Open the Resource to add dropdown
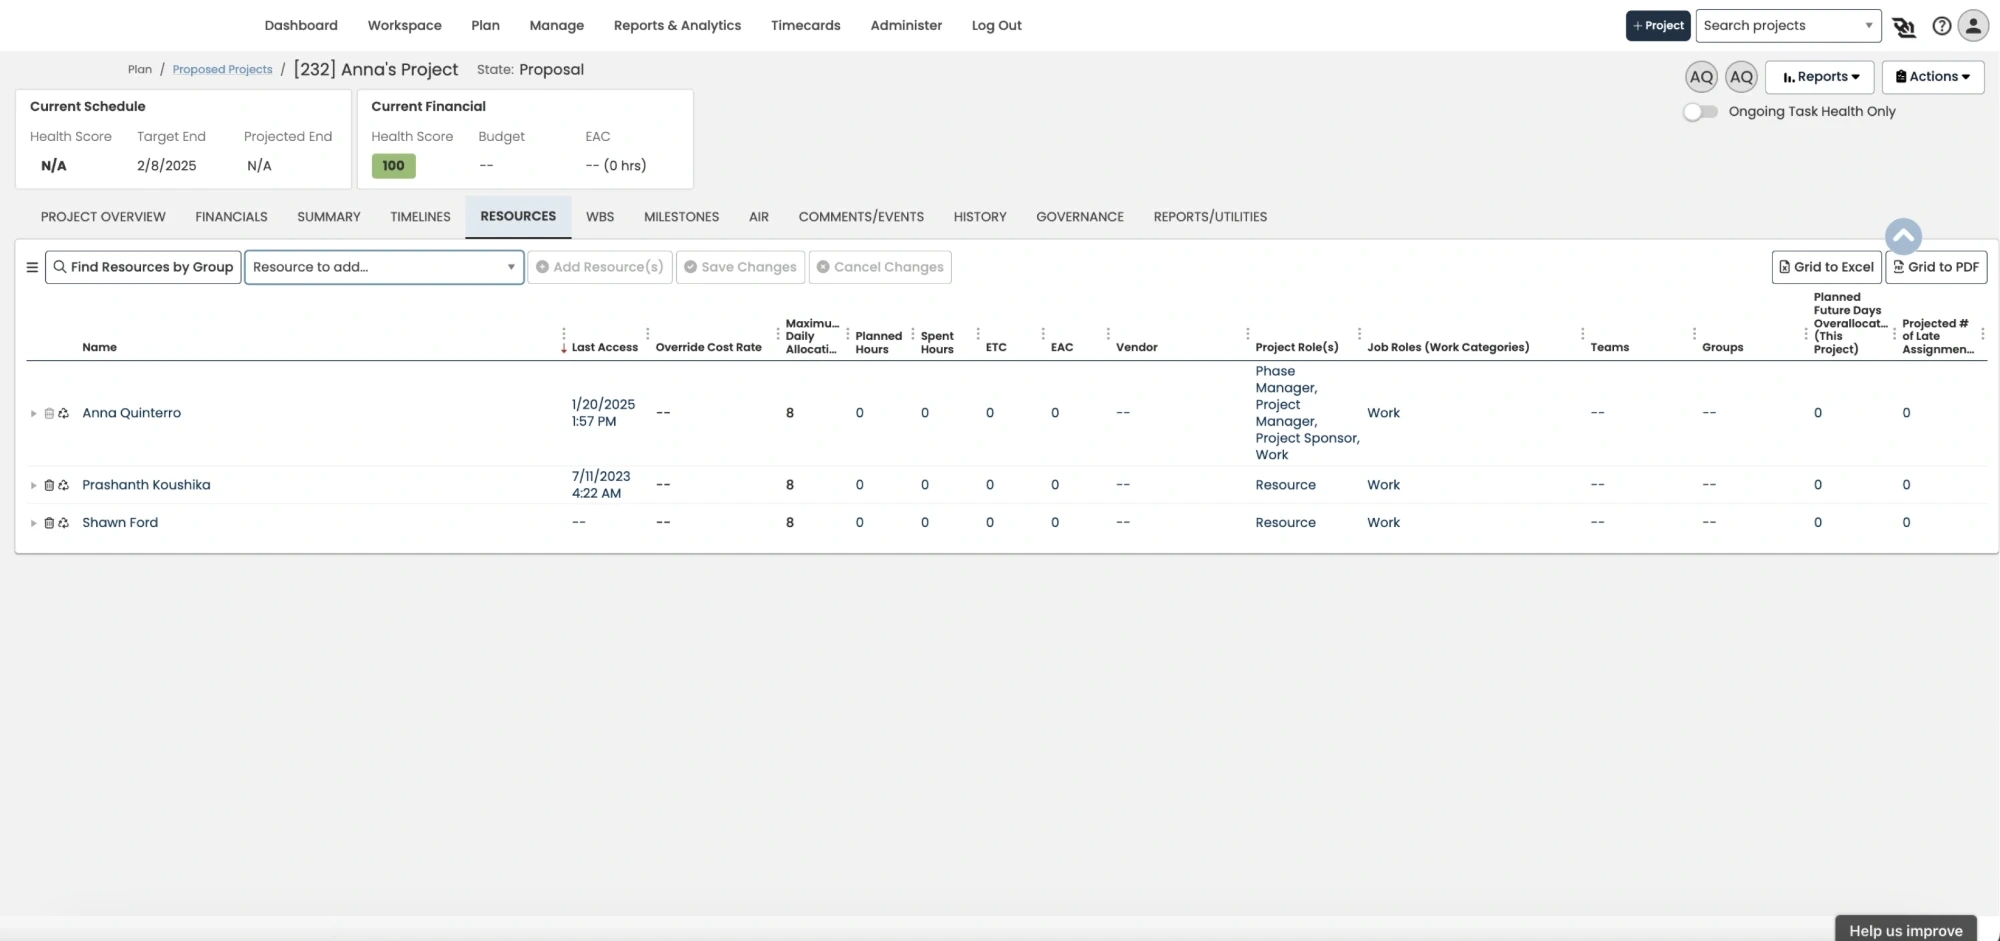The image size is (2000, 941). click(x=384, y=267)
